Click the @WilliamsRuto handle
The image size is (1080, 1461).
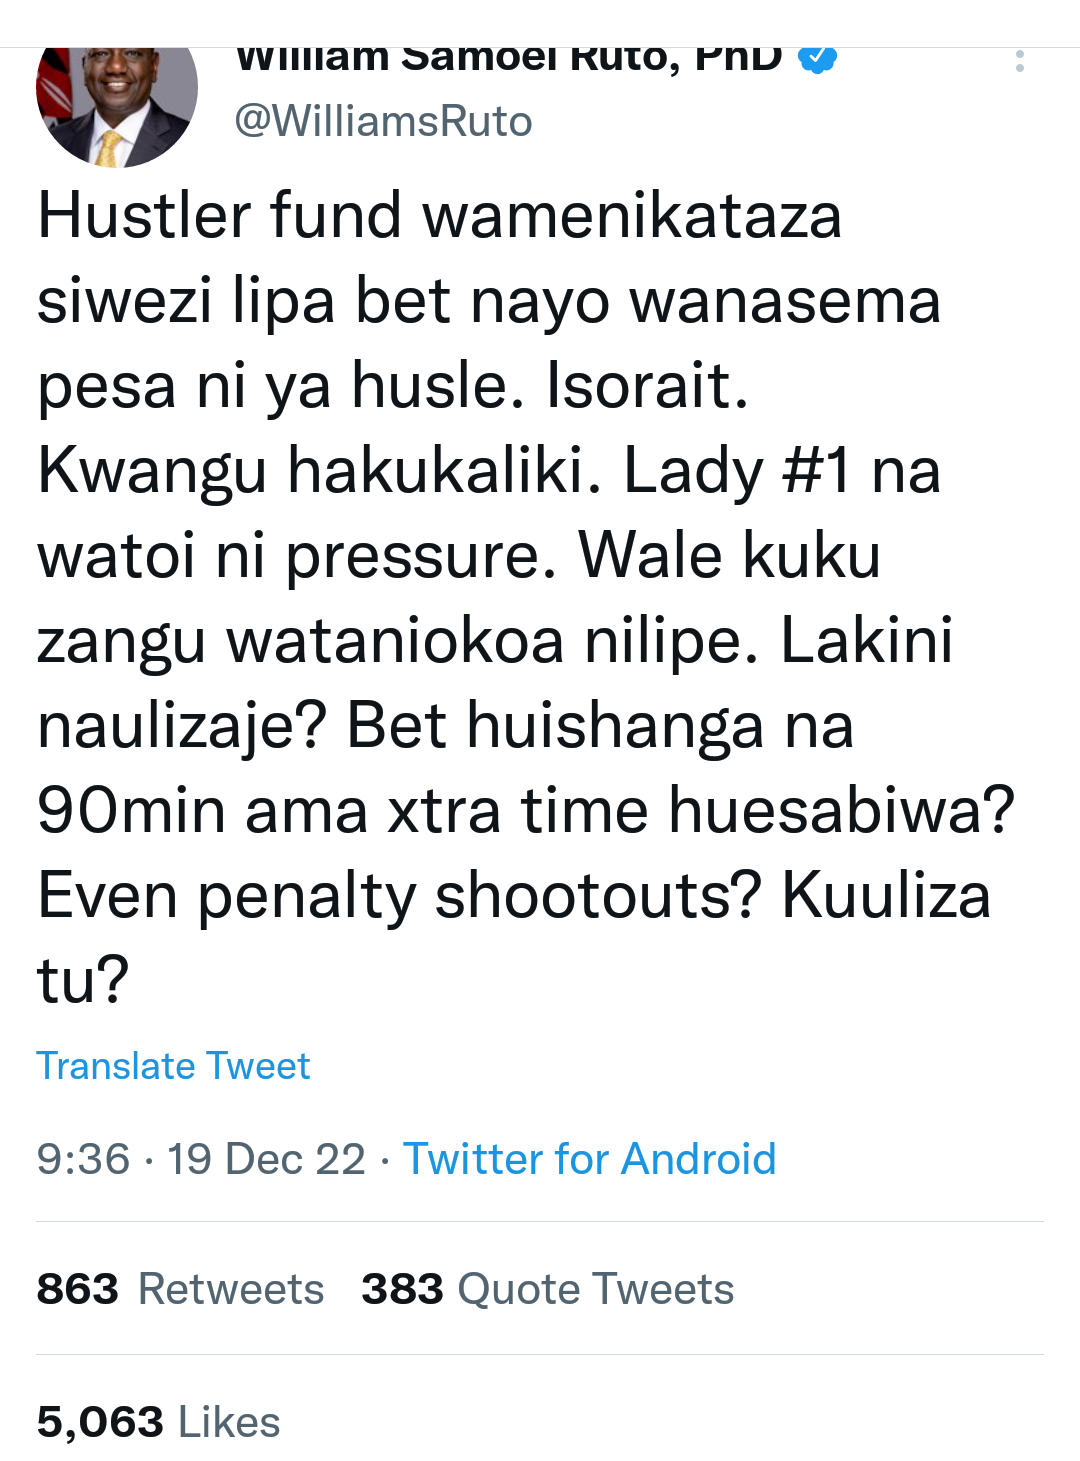(x=383, y=122)
